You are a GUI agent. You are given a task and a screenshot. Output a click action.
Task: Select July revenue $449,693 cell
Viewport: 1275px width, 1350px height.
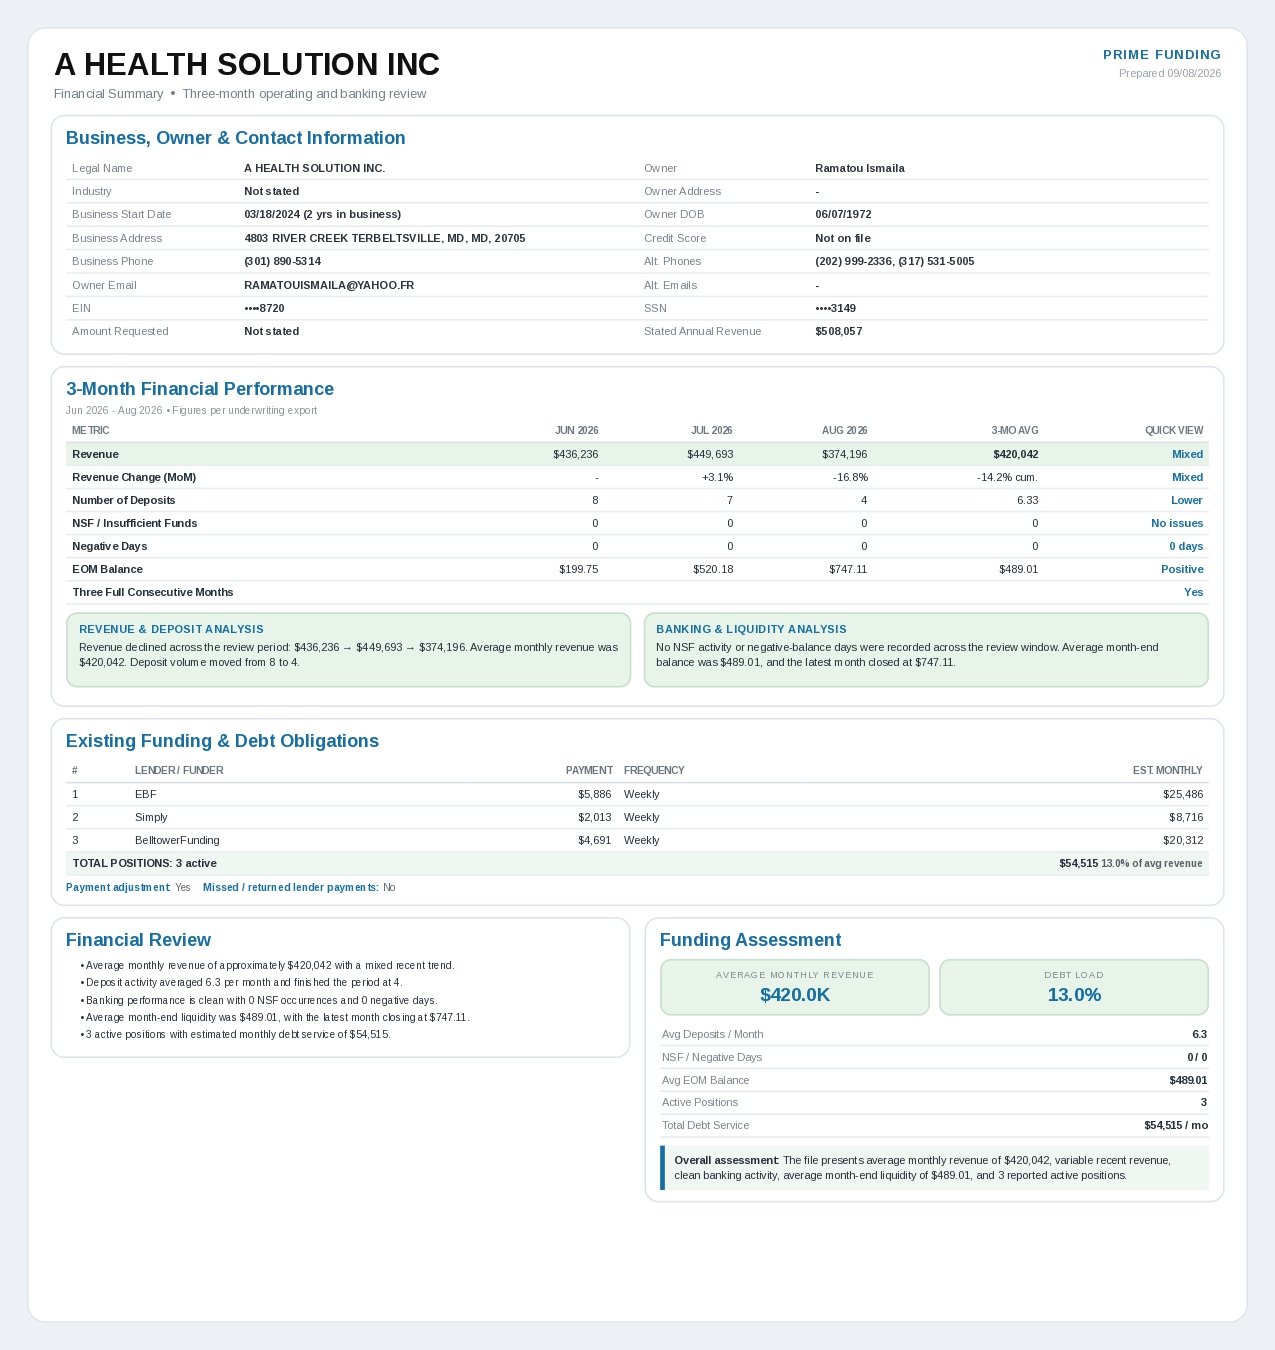tap(710, 454)
